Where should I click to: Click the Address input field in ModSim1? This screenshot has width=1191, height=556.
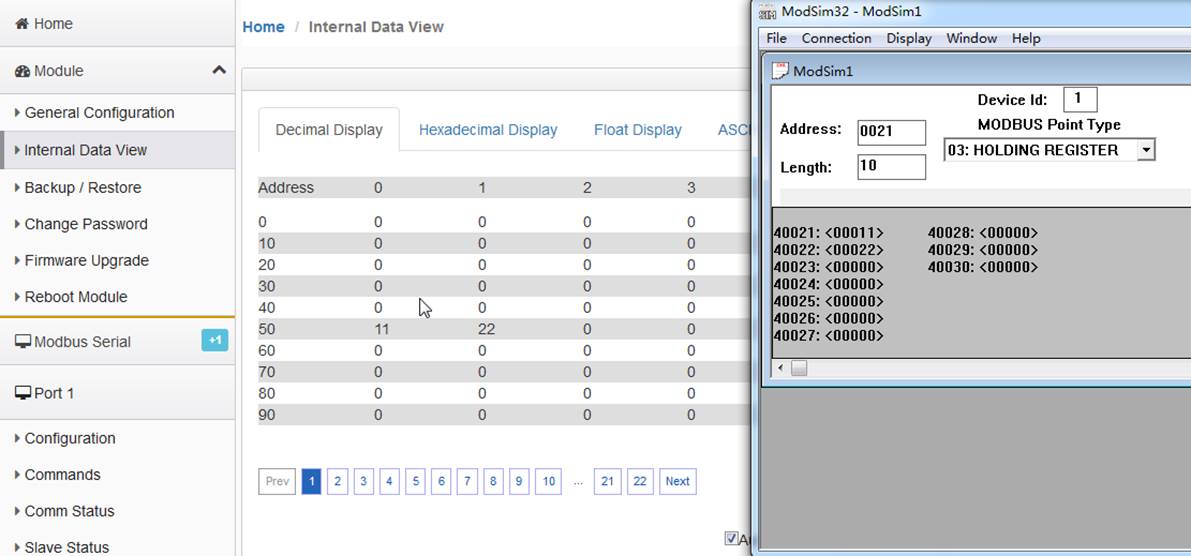click(892, 132)
